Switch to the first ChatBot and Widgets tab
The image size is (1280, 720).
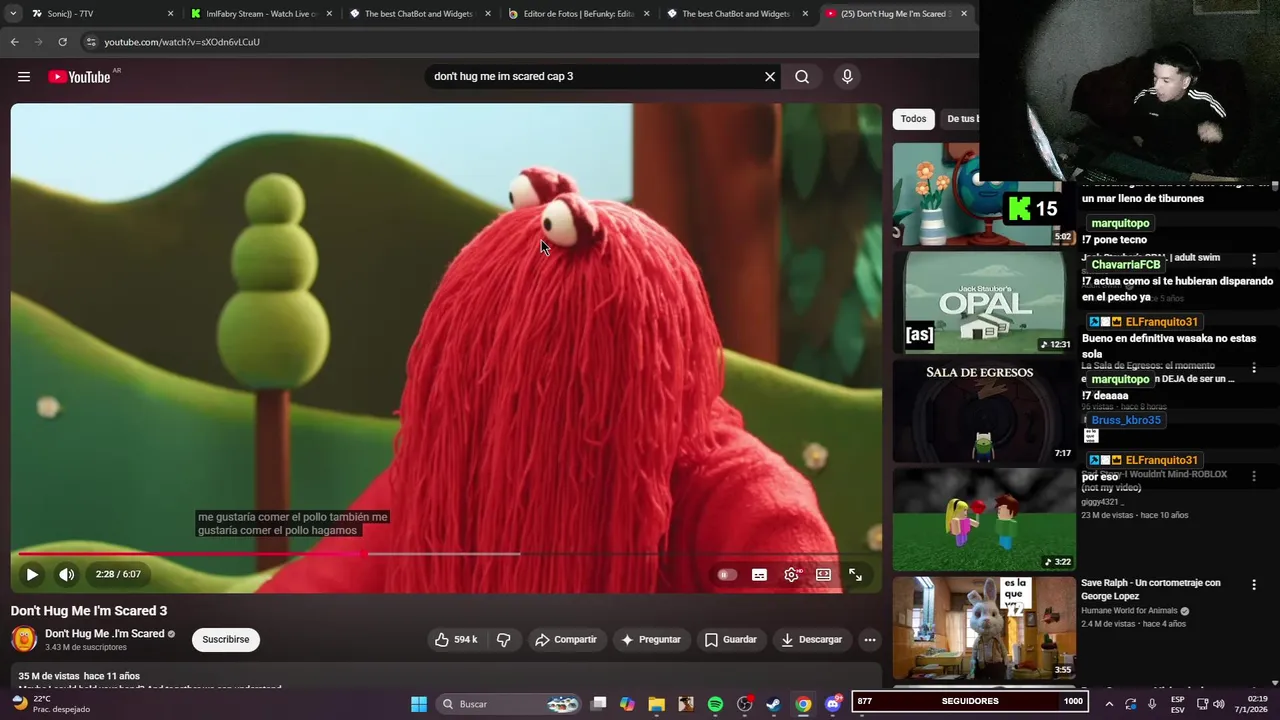(418, 14)
